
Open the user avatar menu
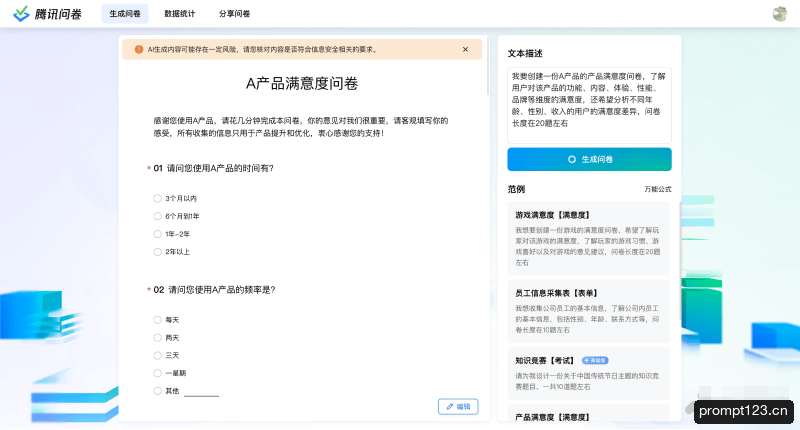[x=780, y=14]
